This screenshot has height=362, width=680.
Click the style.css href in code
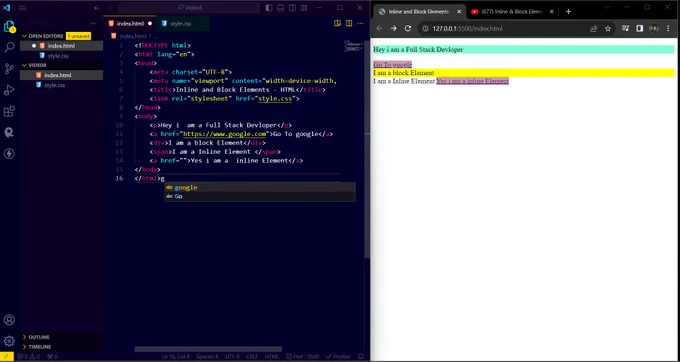pyautogui.click(x=275, y=98)
